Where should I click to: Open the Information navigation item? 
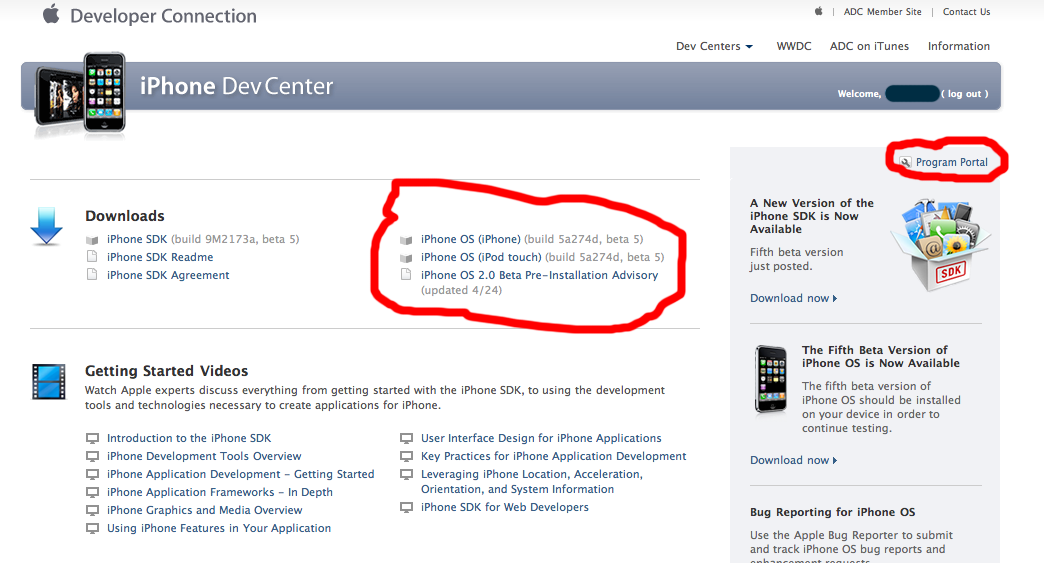pos(959,46)
